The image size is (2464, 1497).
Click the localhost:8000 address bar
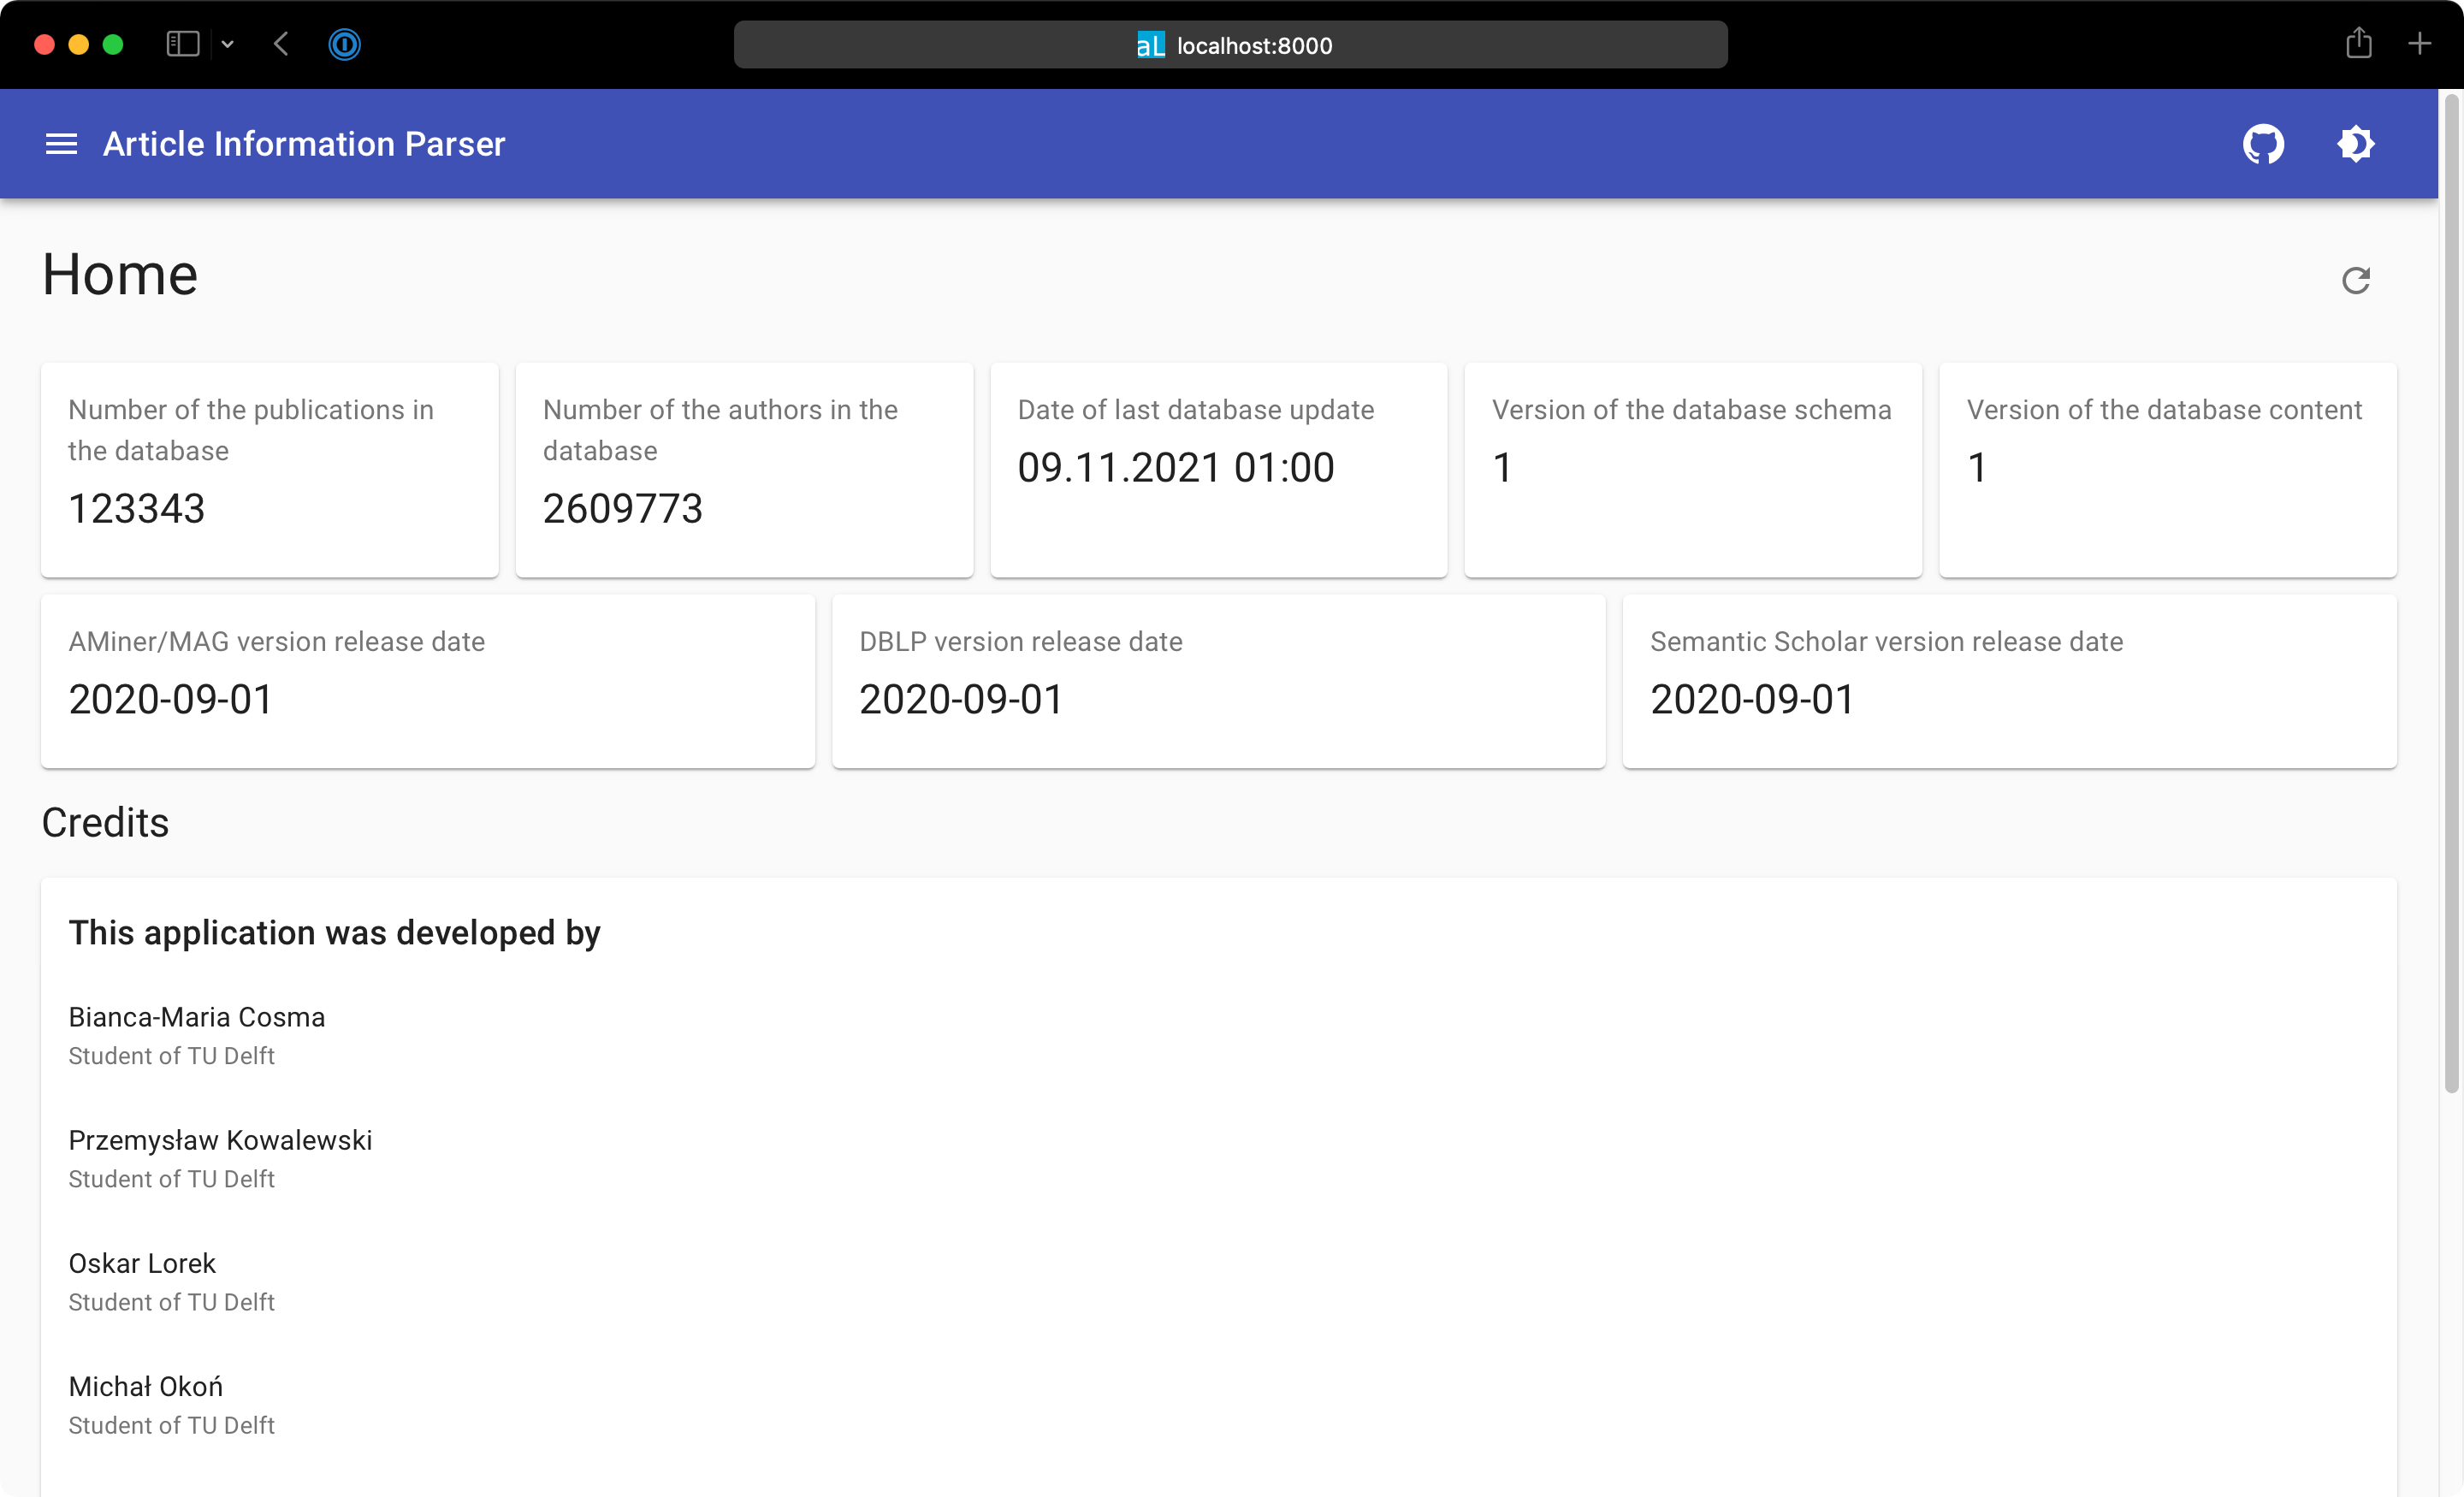tap(1230, 45)
